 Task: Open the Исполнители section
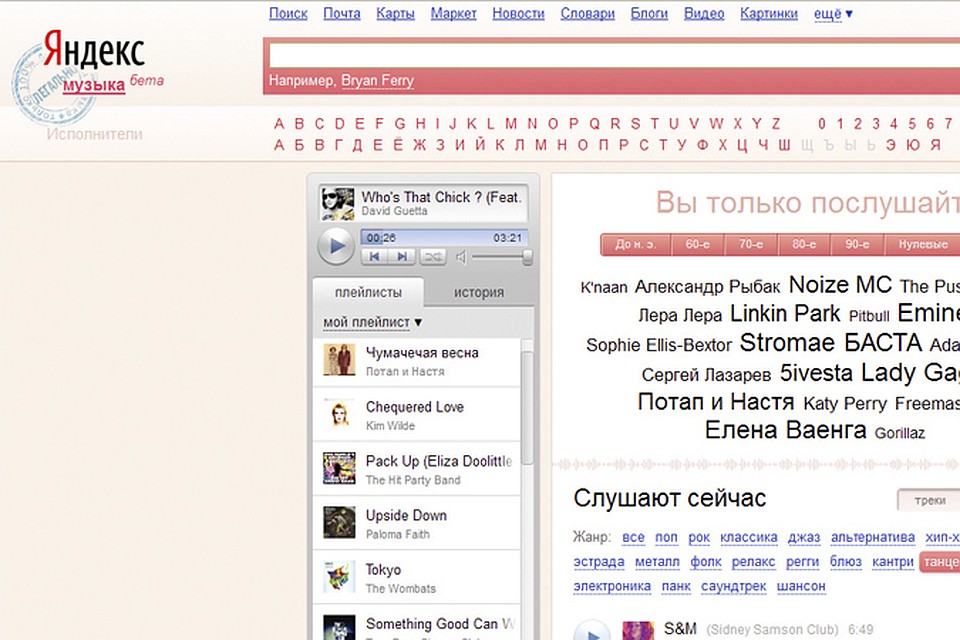[94, 134]
